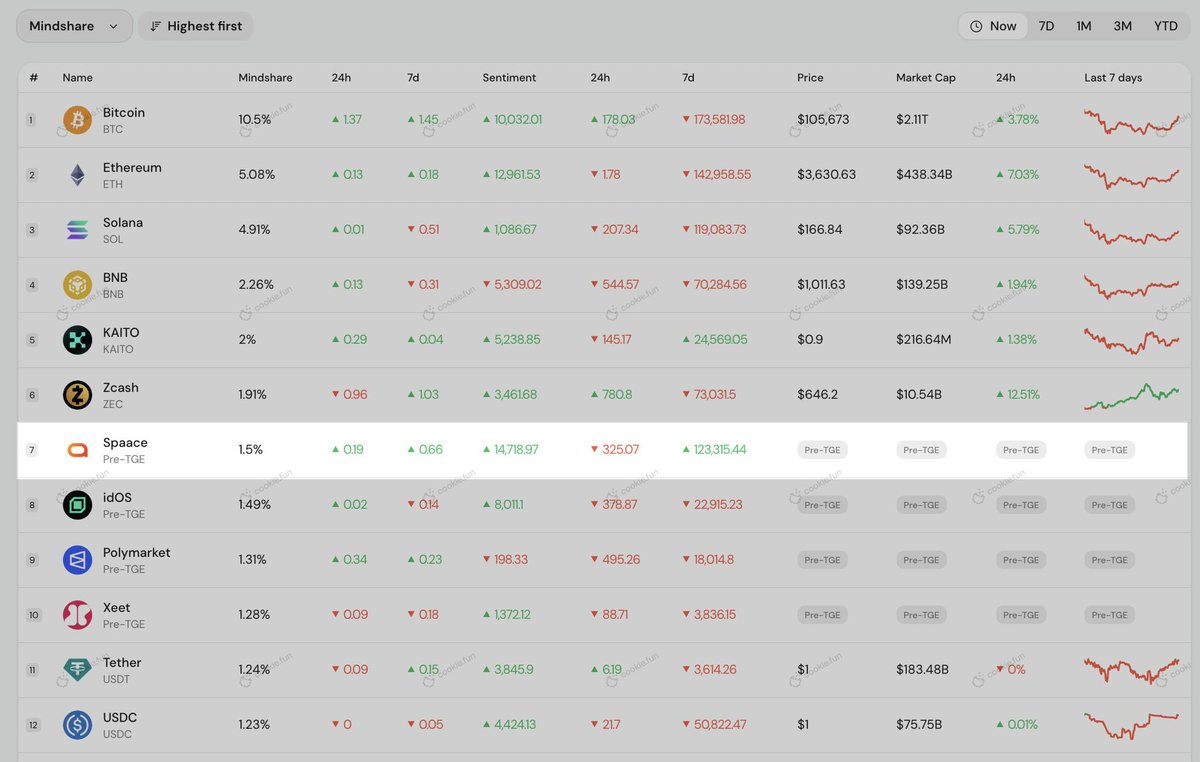Open the Ethereum 7-day sparkline chart

tap(1132, 176)
